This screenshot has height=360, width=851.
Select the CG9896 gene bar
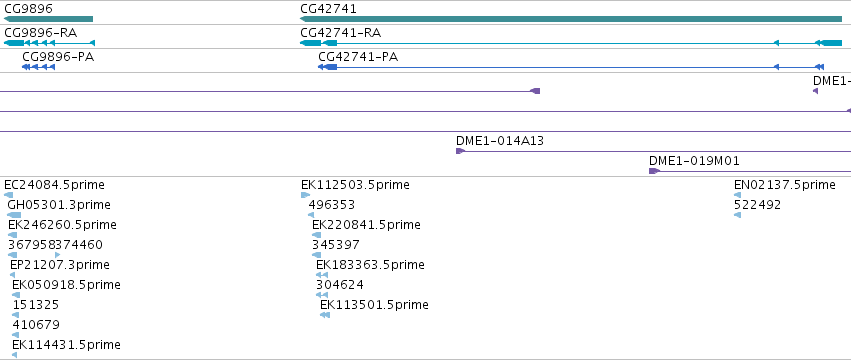point(48,19)
